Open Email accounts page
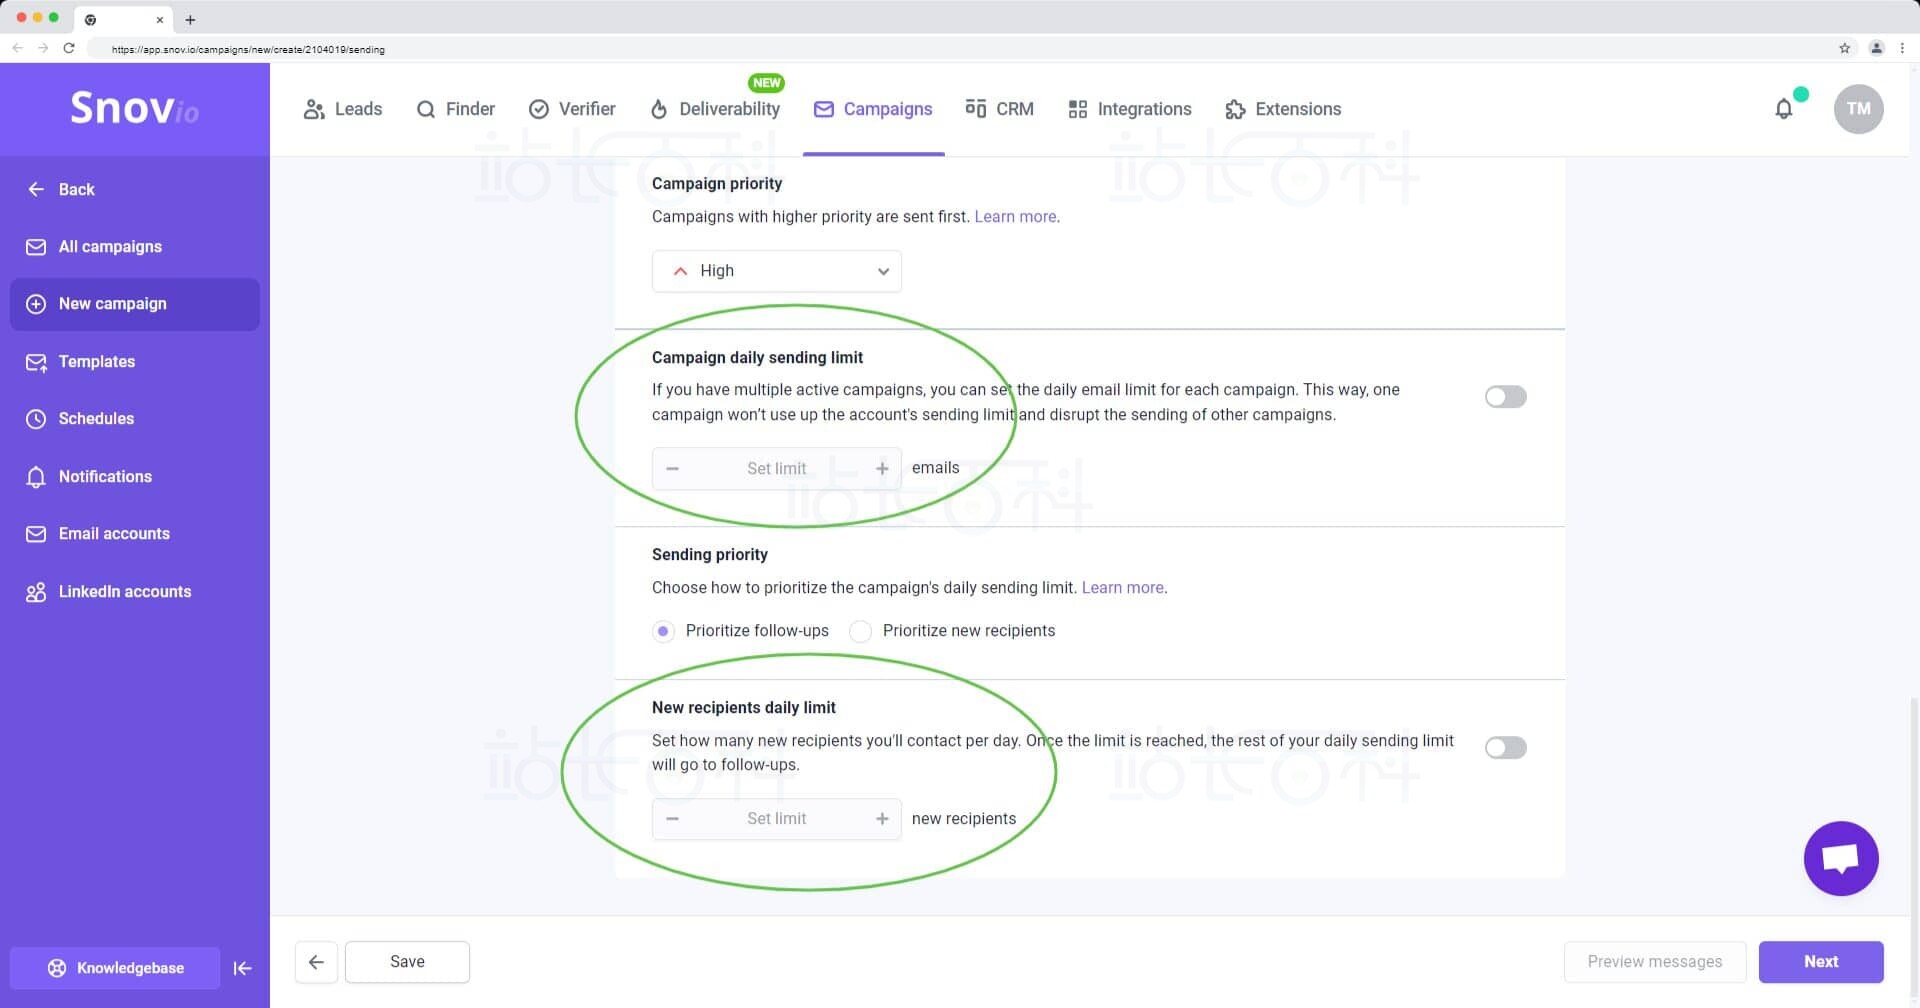This screenshot has width=1920, height=1008. (134, 534)
